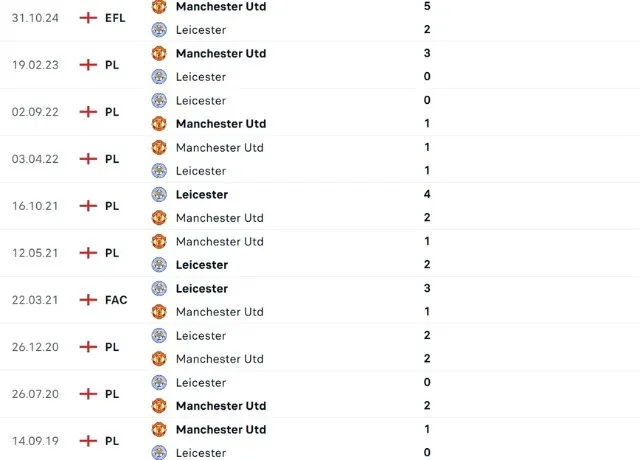Click Manchester Utd crest in 14.09.19 match
640x460 pixels.
159,429
